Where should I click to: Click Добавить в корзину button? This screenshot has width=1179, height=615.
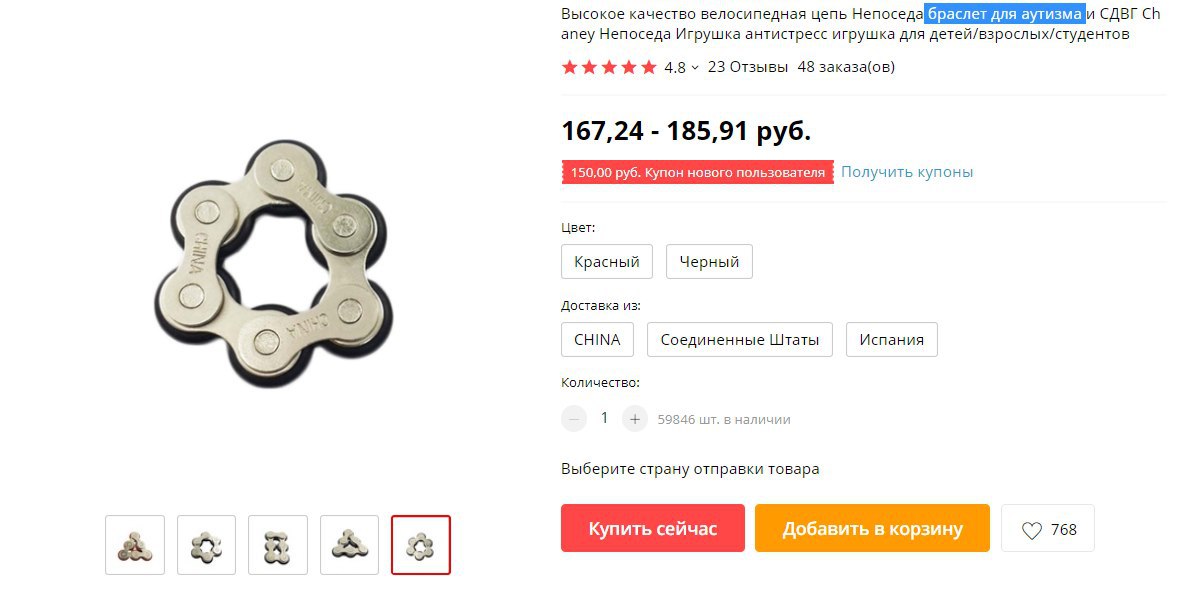coord(872,529)
